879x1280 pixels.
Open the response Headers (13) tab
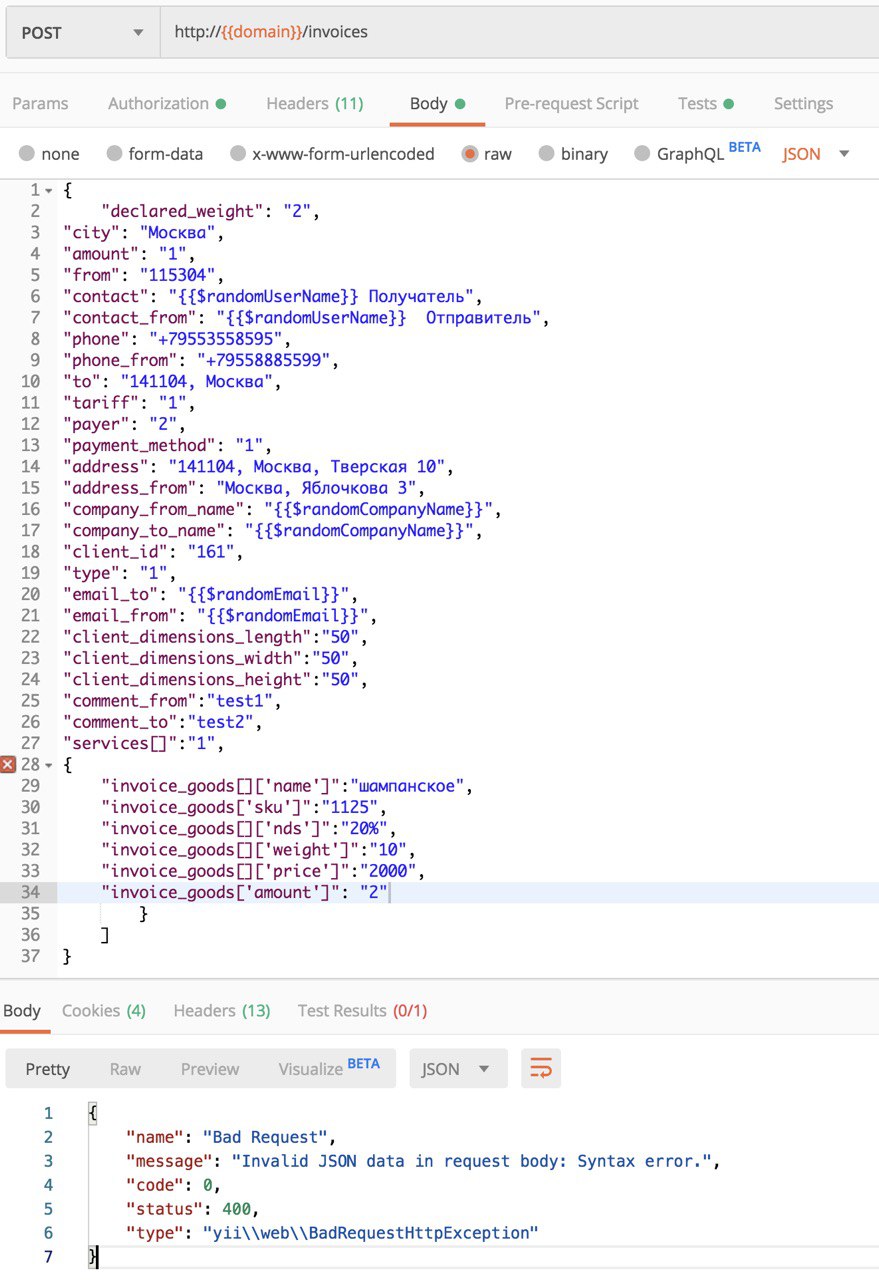tap(222, 1011)
